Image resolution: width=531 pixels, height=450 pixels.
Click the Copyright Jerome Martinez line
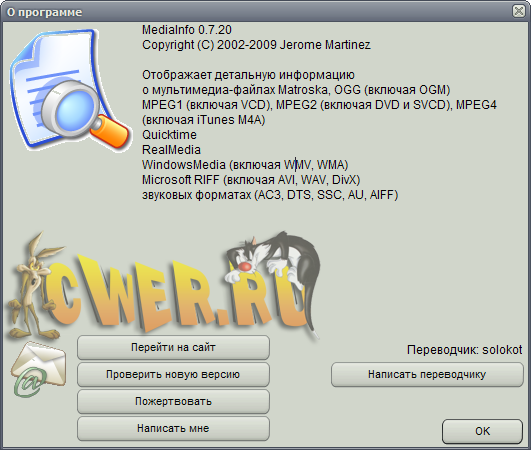coord(256,45)
